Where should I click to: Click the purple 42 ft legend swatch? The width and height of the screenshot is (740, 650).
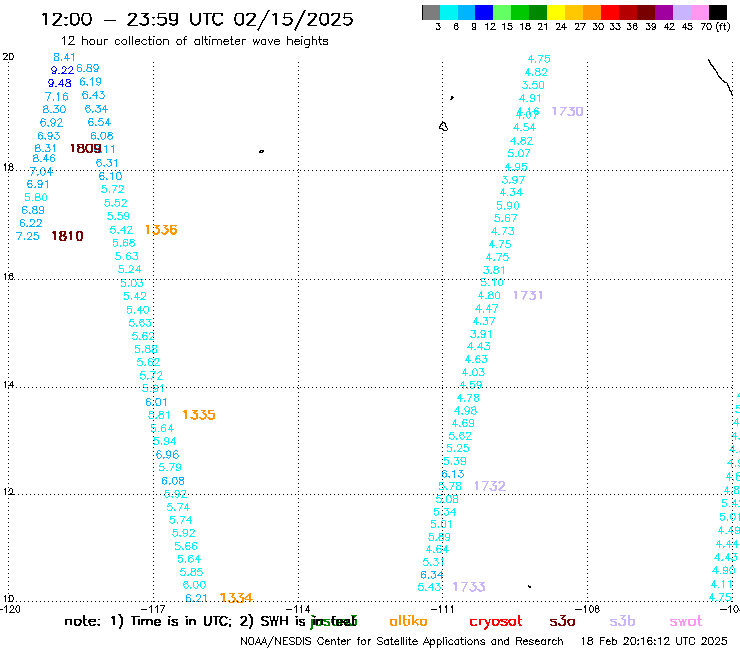[664, 12]
